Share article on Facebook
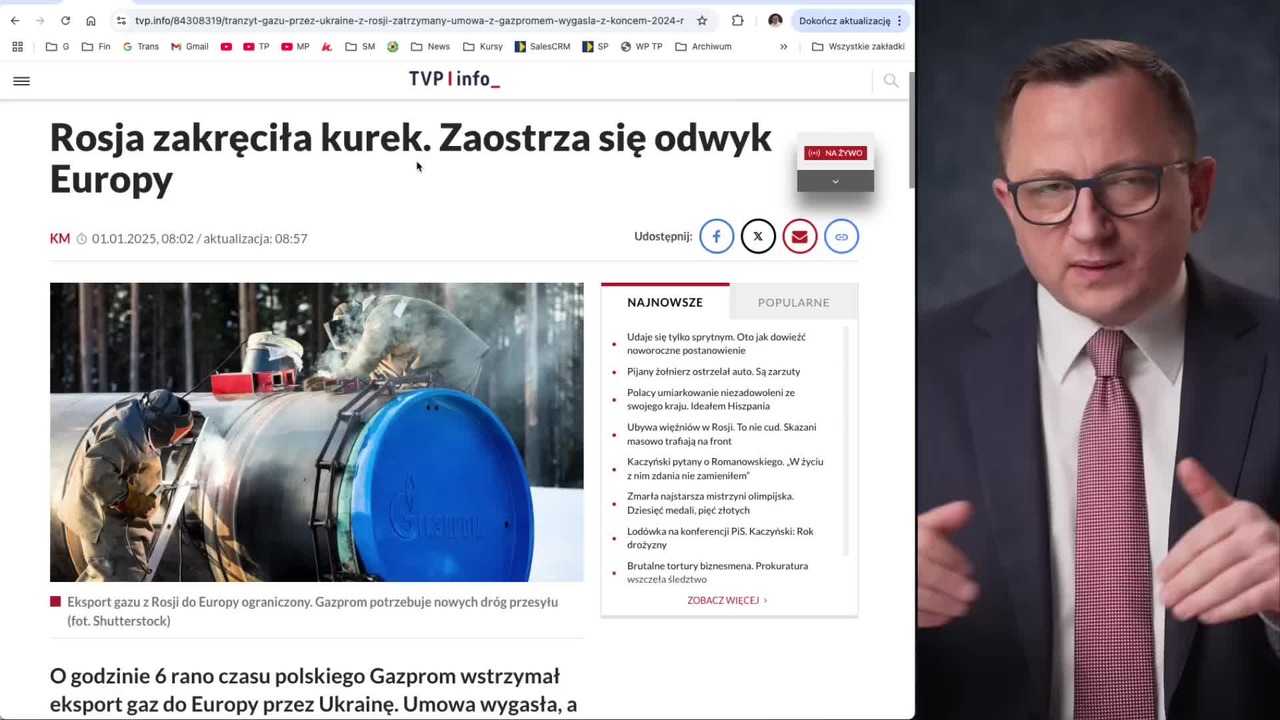 716,237
